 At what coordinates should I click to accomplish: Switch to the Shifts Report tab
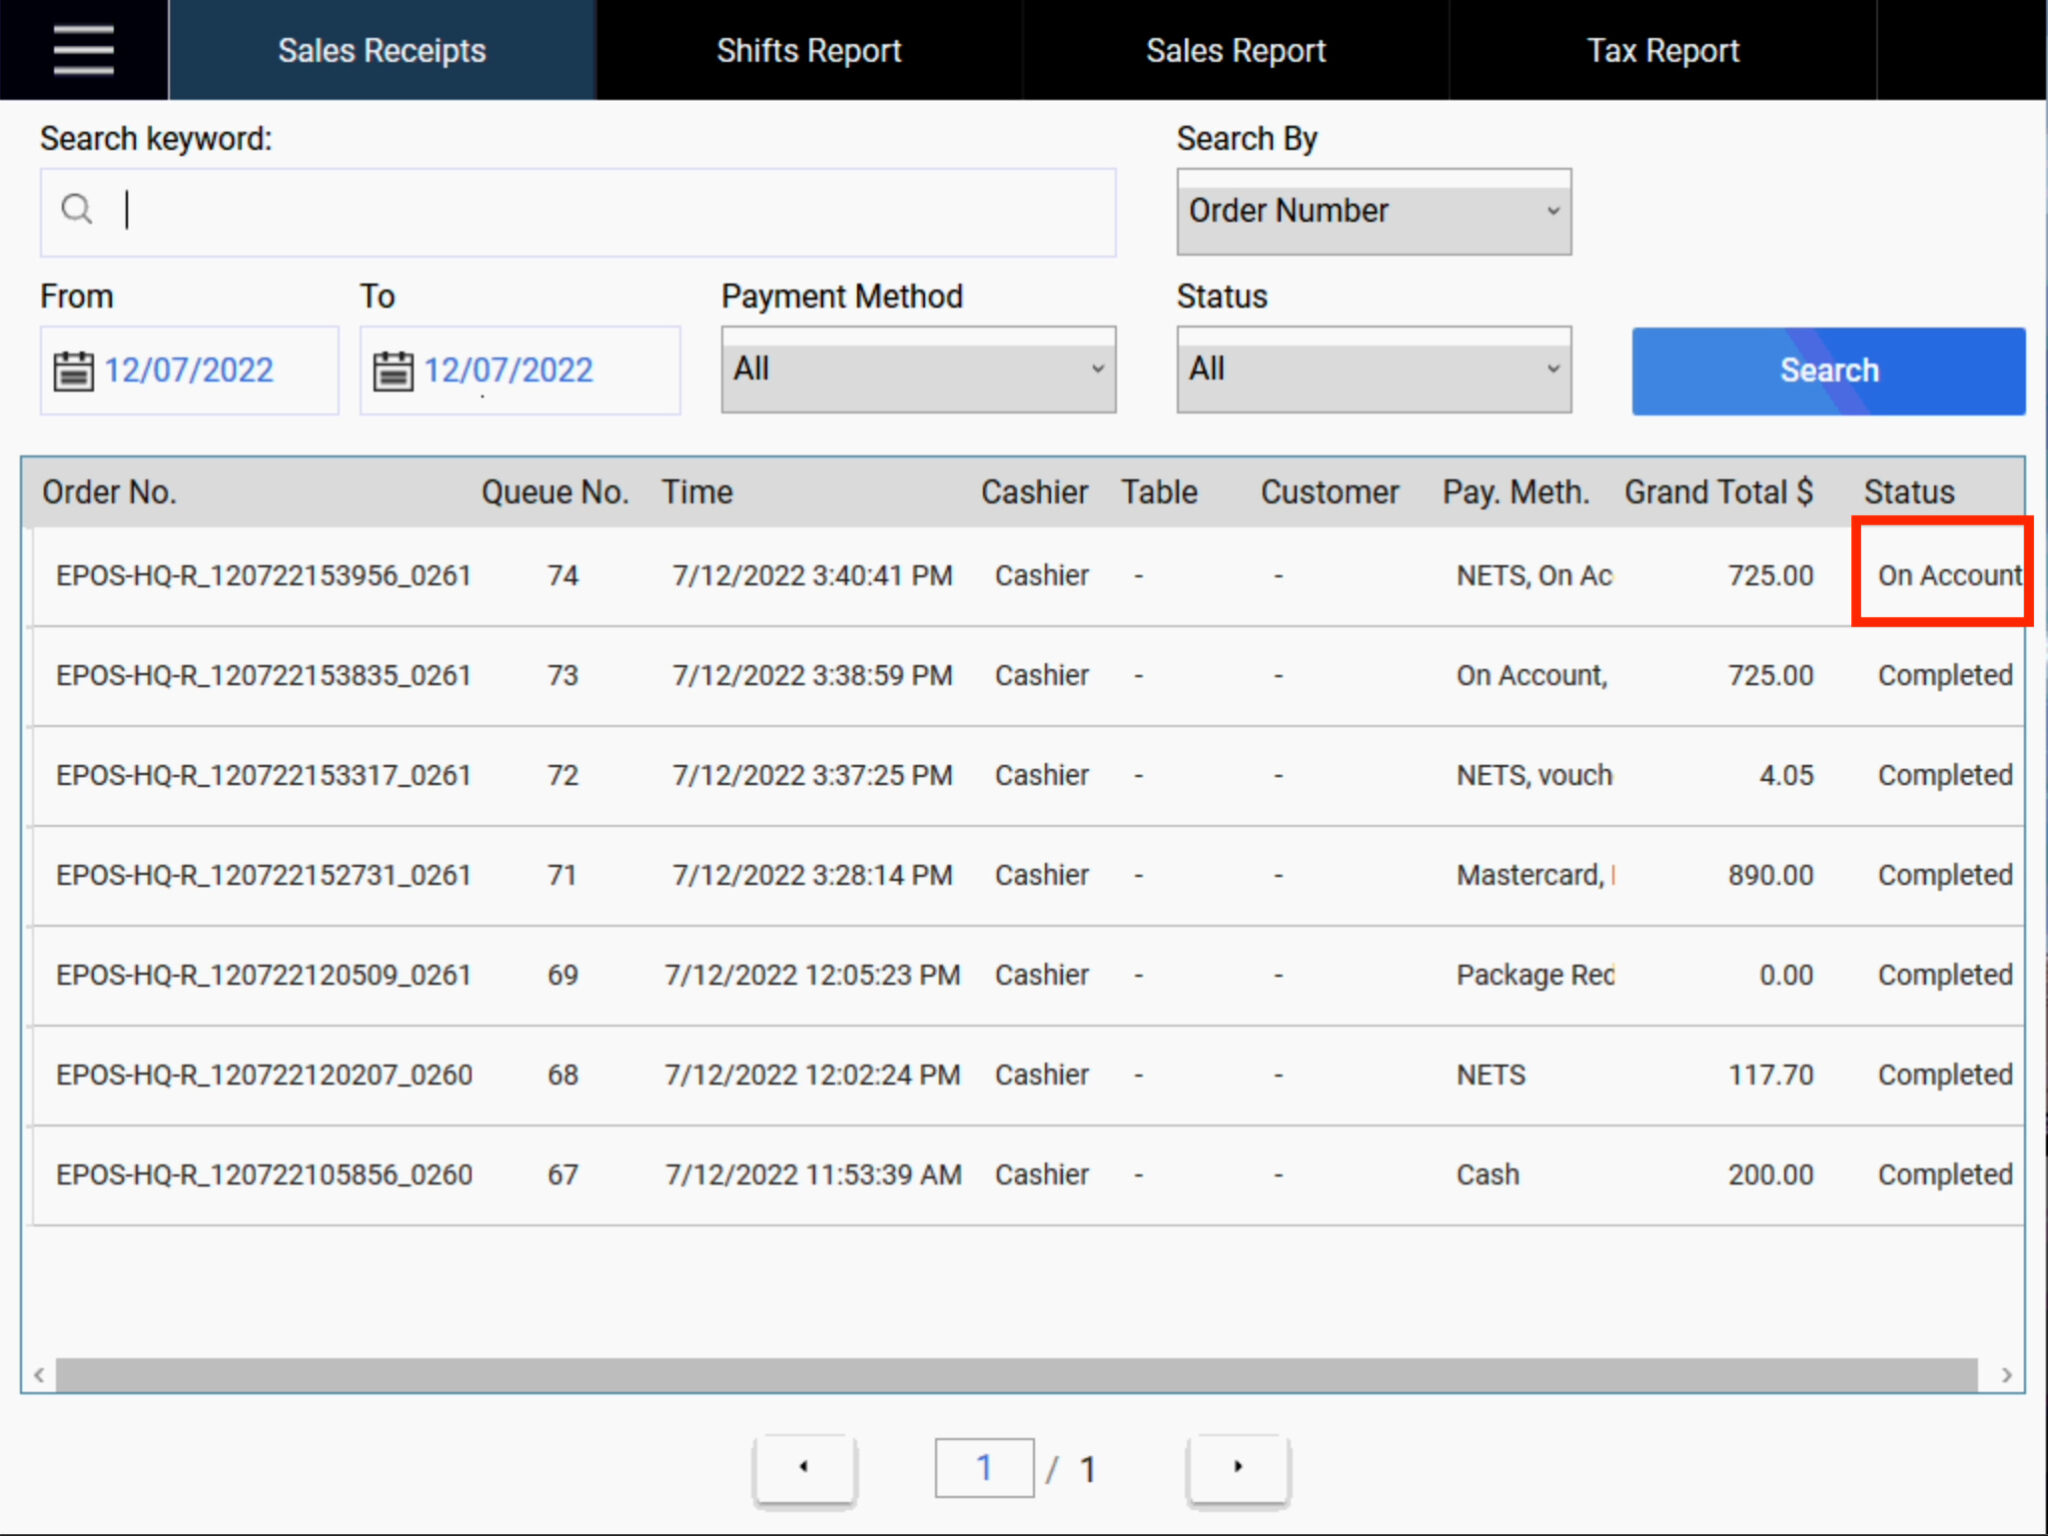[x=808, y=50]
